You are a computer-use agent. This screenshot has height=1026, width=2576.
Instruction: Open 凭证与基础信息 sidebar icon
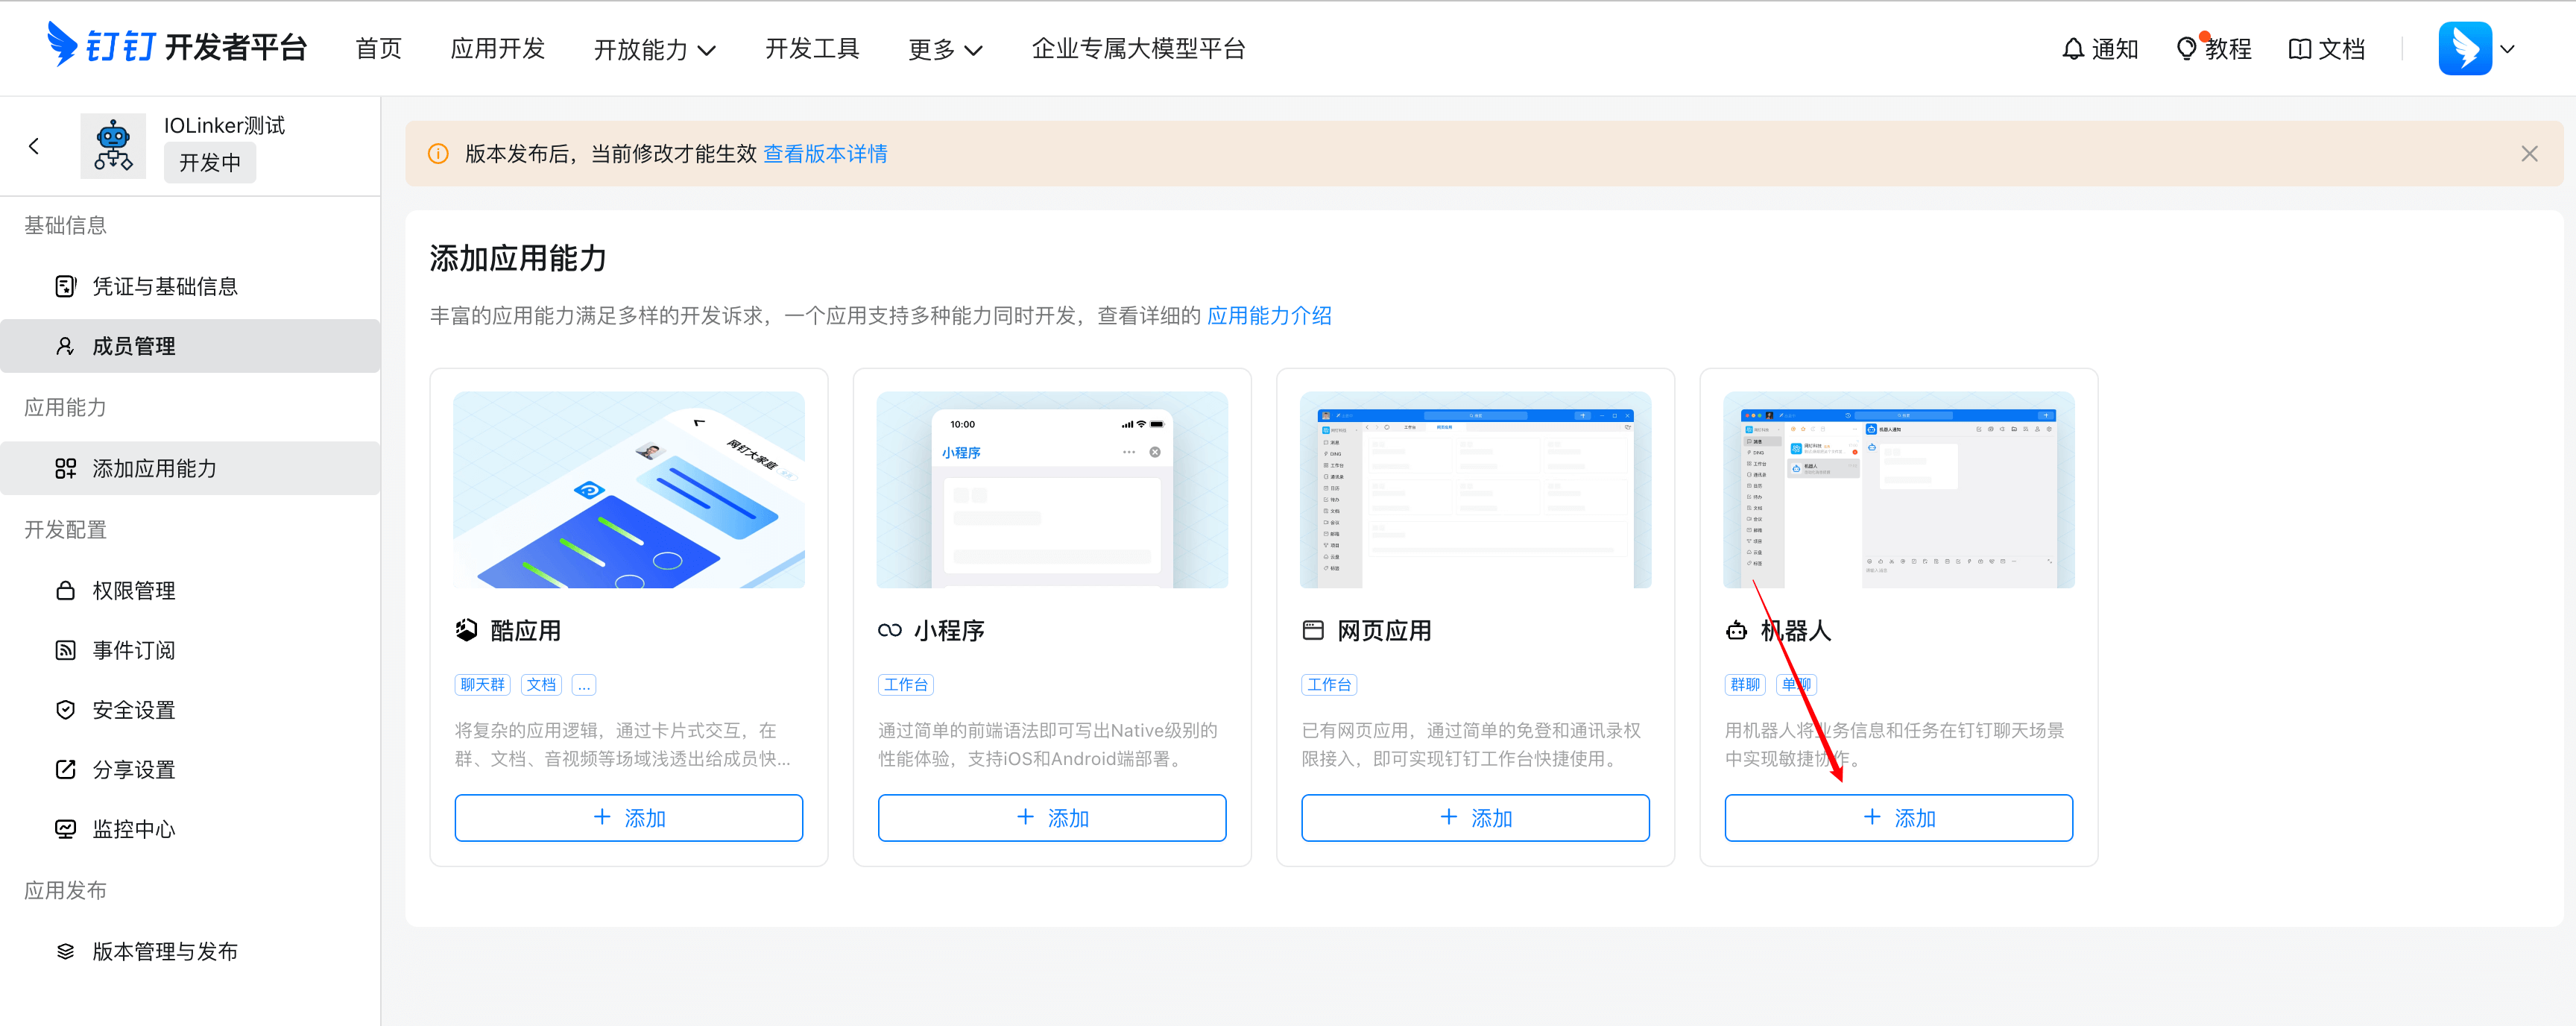pyautogui.click(x=65, y=286)
